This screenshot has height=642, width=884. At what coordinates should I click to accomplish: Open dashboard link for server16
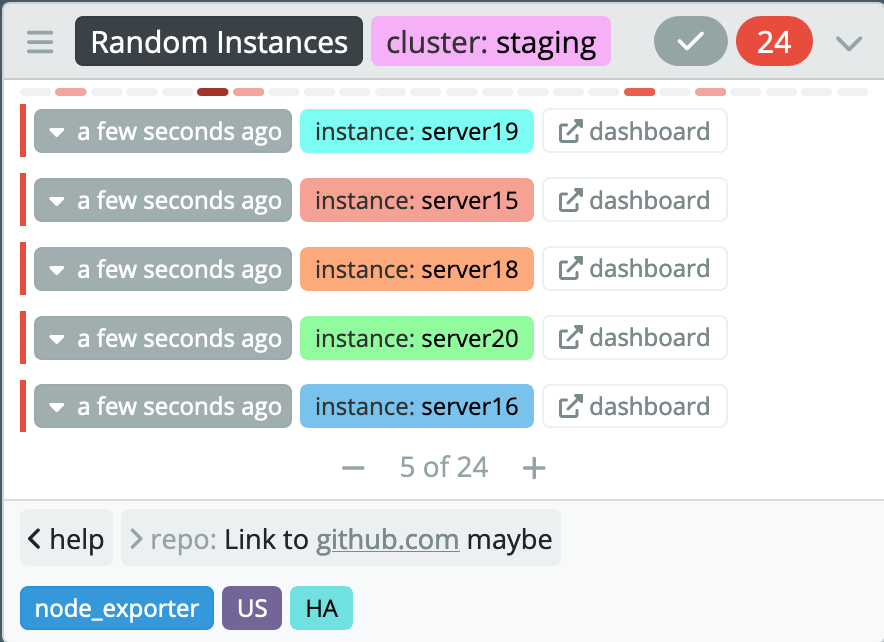click(634, 406)
